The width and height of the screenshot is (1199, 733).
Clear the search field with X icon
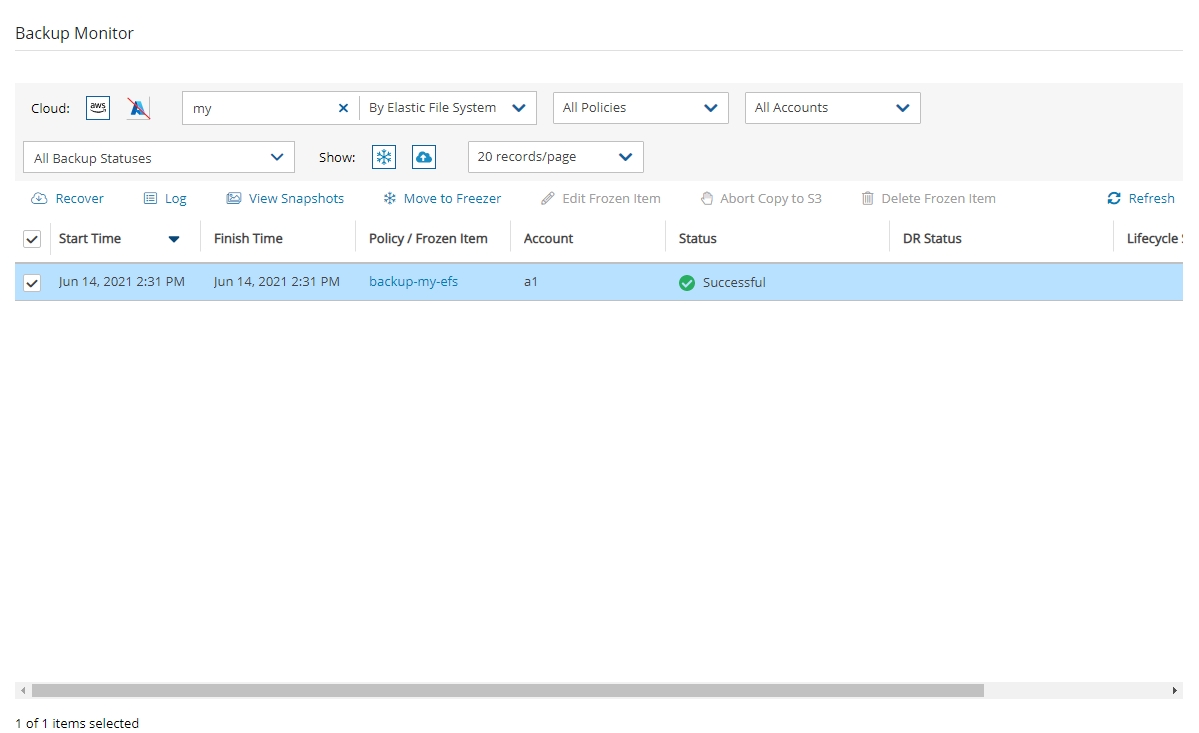pyautogui.click(x=343, y=108)
